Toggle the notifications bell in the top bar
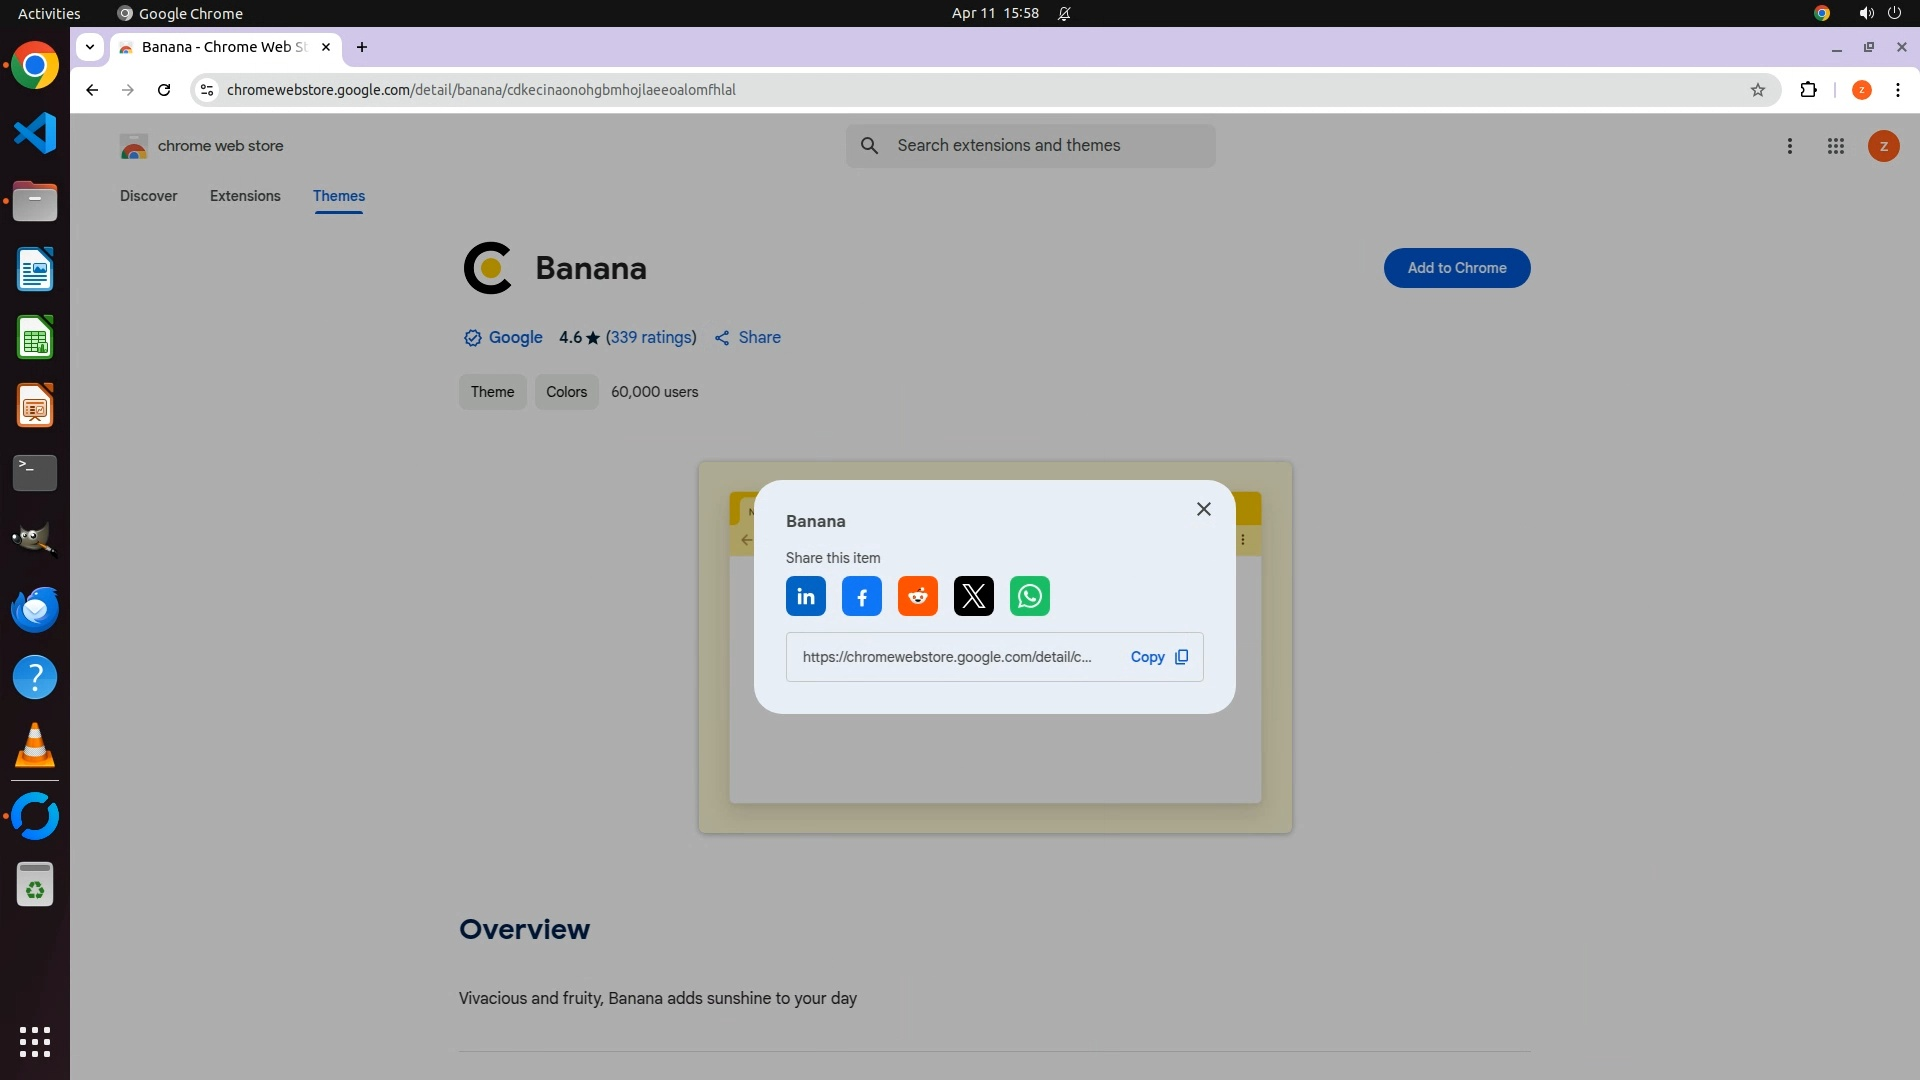1920x1080 pixels. click(1064, 13)
